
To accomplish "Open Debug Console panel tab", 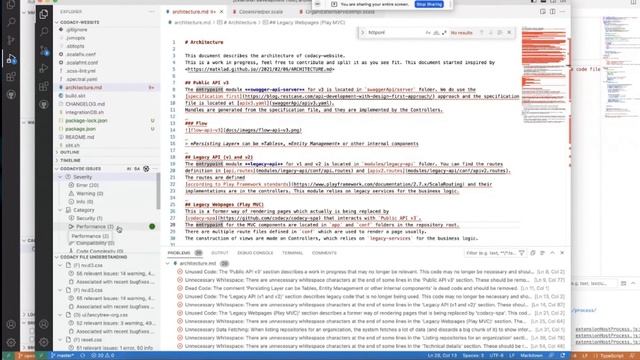I will [255, 253].
